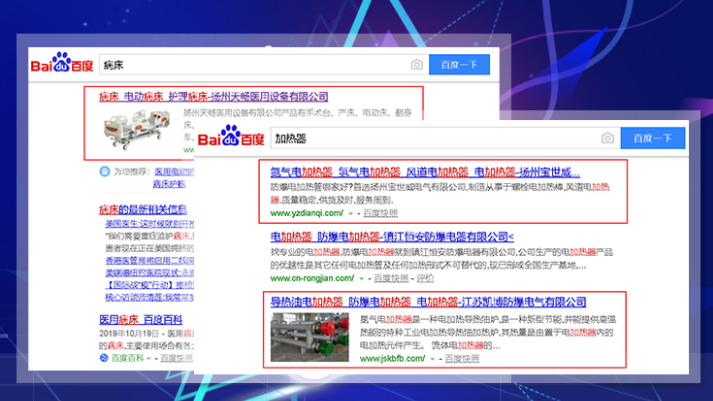Expand the dropdown arrow after www.jskbfb.com
This screenshot has height=401, width=713.
[432, 359]
